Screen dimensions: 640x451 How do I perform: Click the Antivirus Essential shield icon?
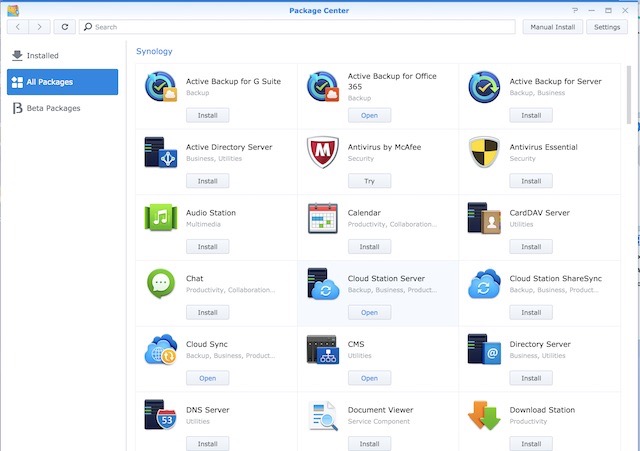click(x=484, y=153)
